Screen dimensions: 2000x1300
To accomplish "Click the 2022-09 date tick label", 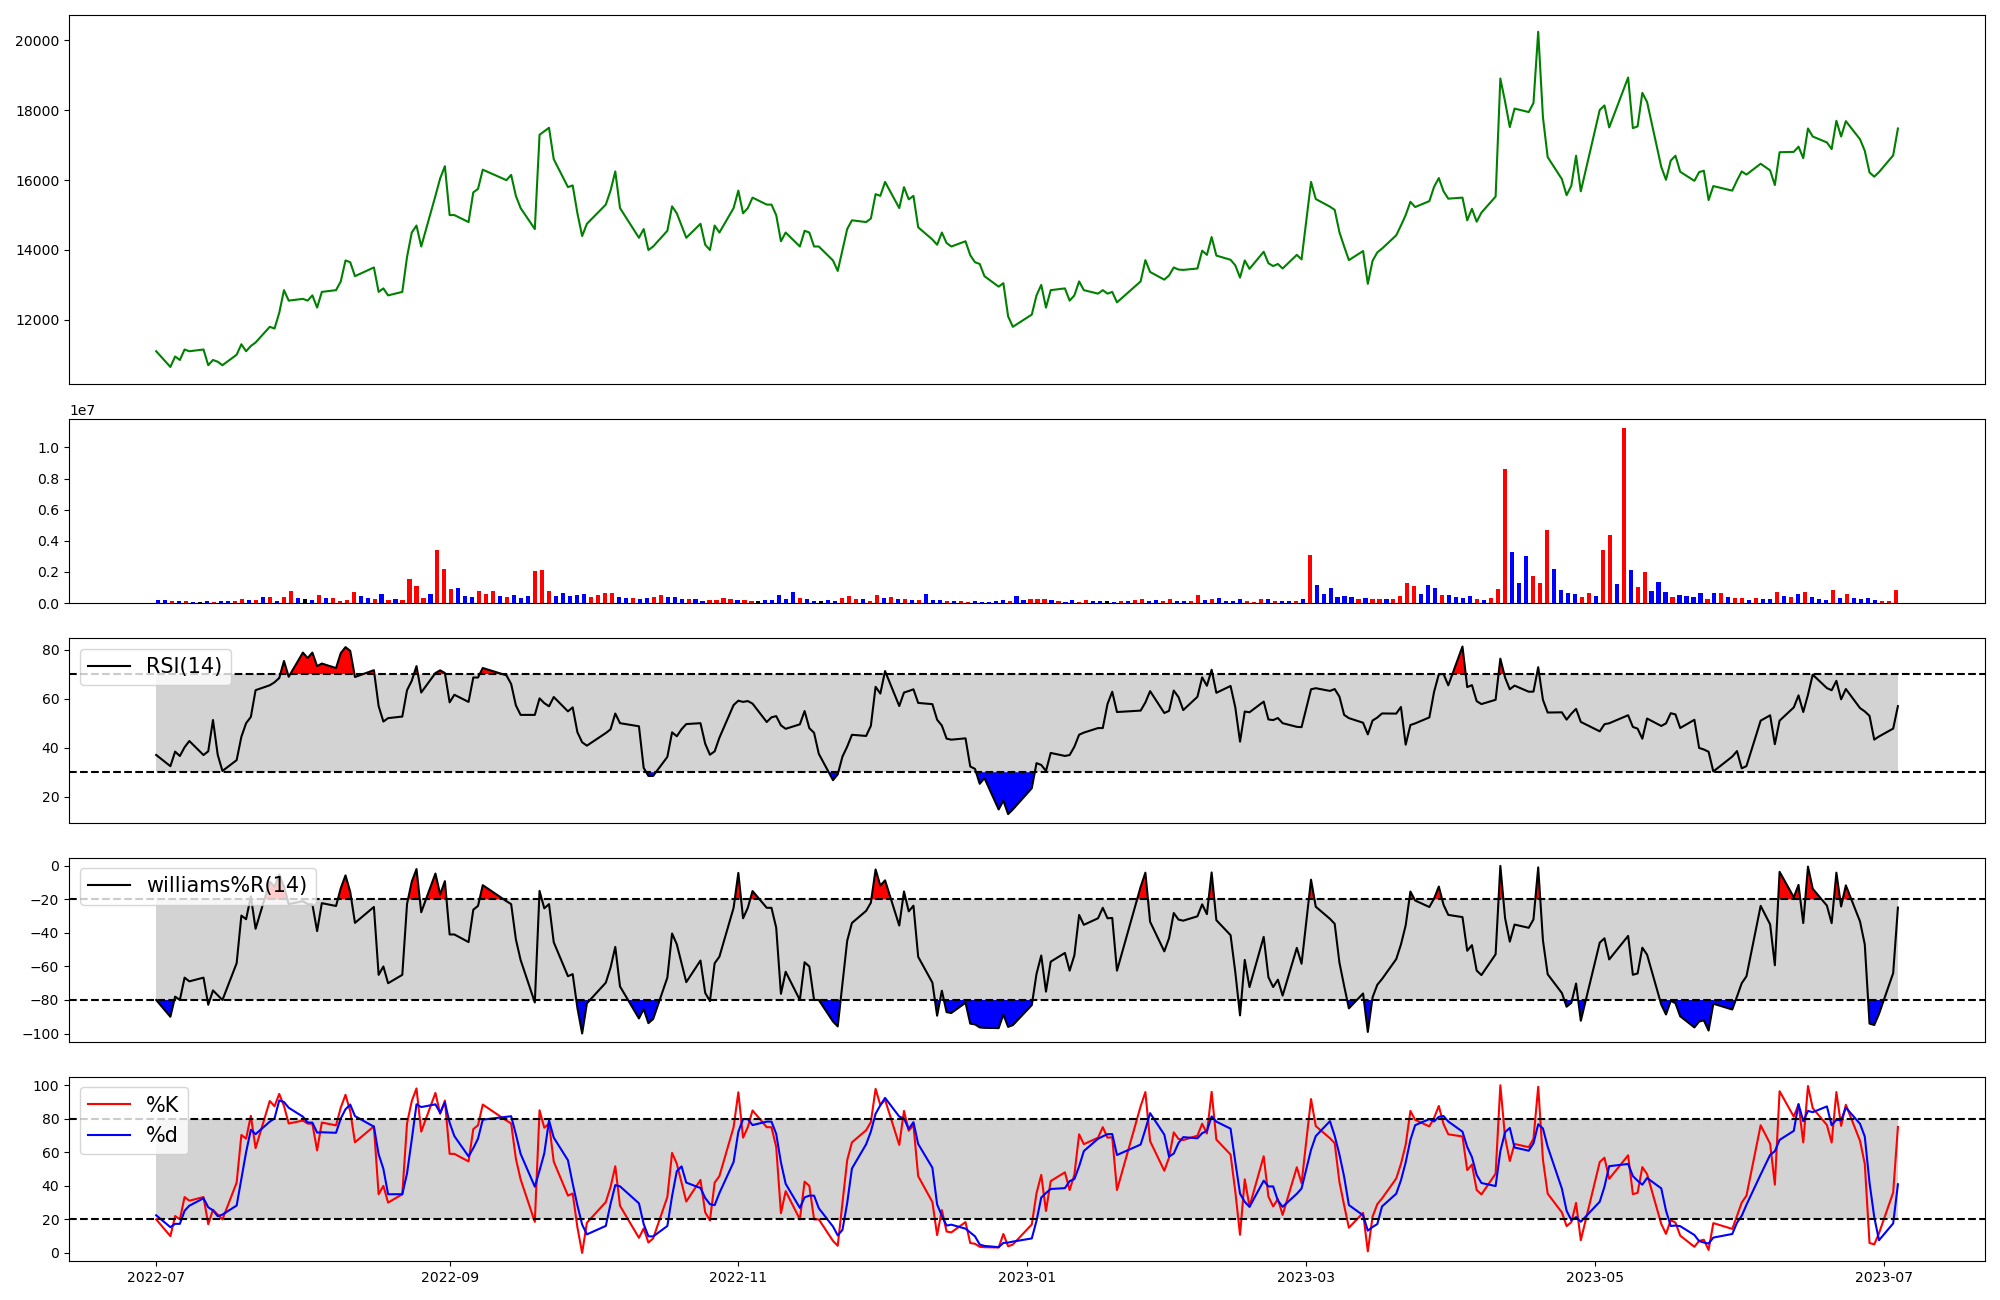I will (x=450, y=1277).
